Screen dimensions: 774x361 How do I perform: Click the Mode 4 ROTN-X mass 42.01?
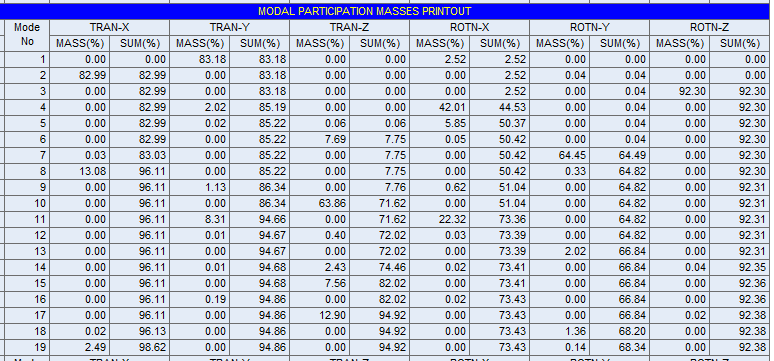coord(439,107)
